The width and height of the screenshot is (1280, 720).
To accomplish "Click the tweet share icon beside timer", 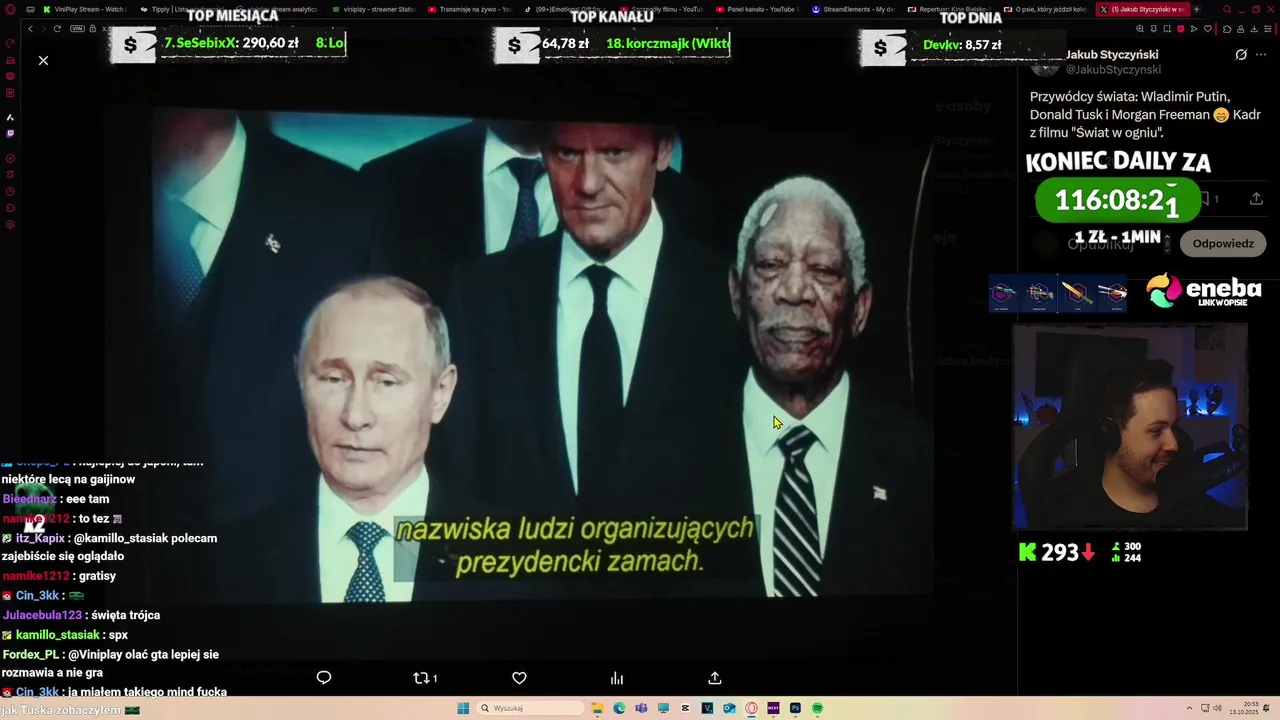I will click(x=1256, y=199).
